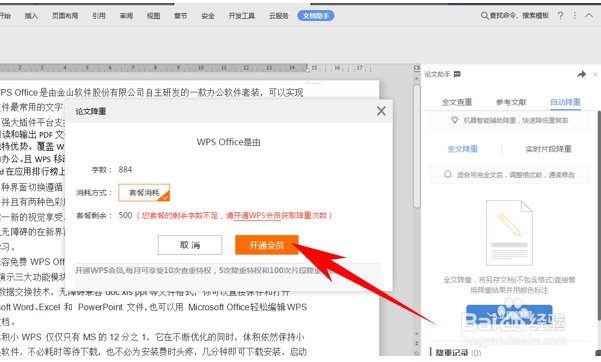Open help via the question mark icon
This screenshot has width=601, height=362.
click(x=560, y=16)
